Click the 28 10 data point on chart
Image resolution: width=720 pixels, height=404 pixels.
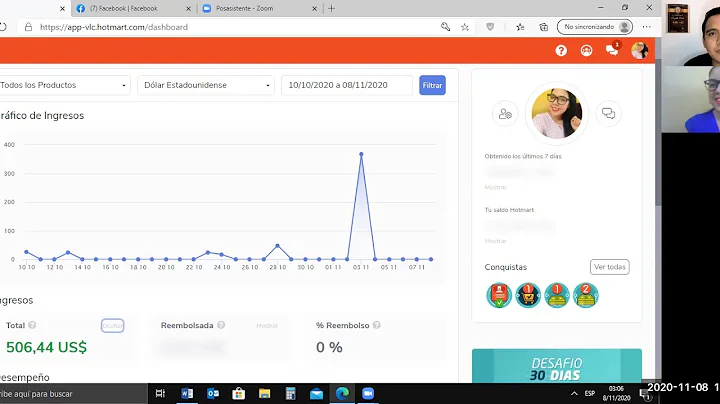(277, 246)
